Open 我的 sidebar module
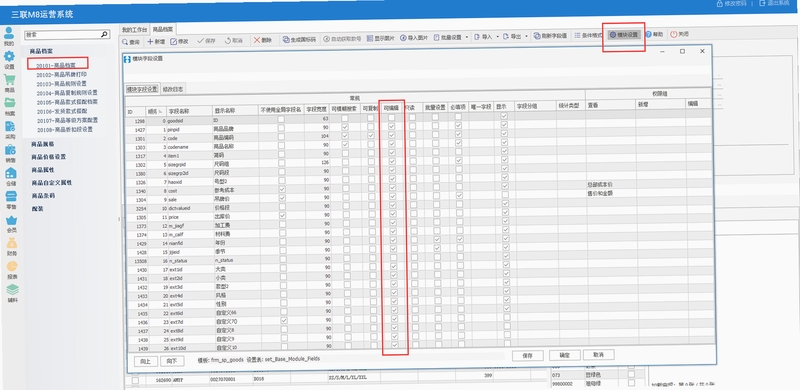The height and width of the screenshot is (390, 800). click(9, 37)
